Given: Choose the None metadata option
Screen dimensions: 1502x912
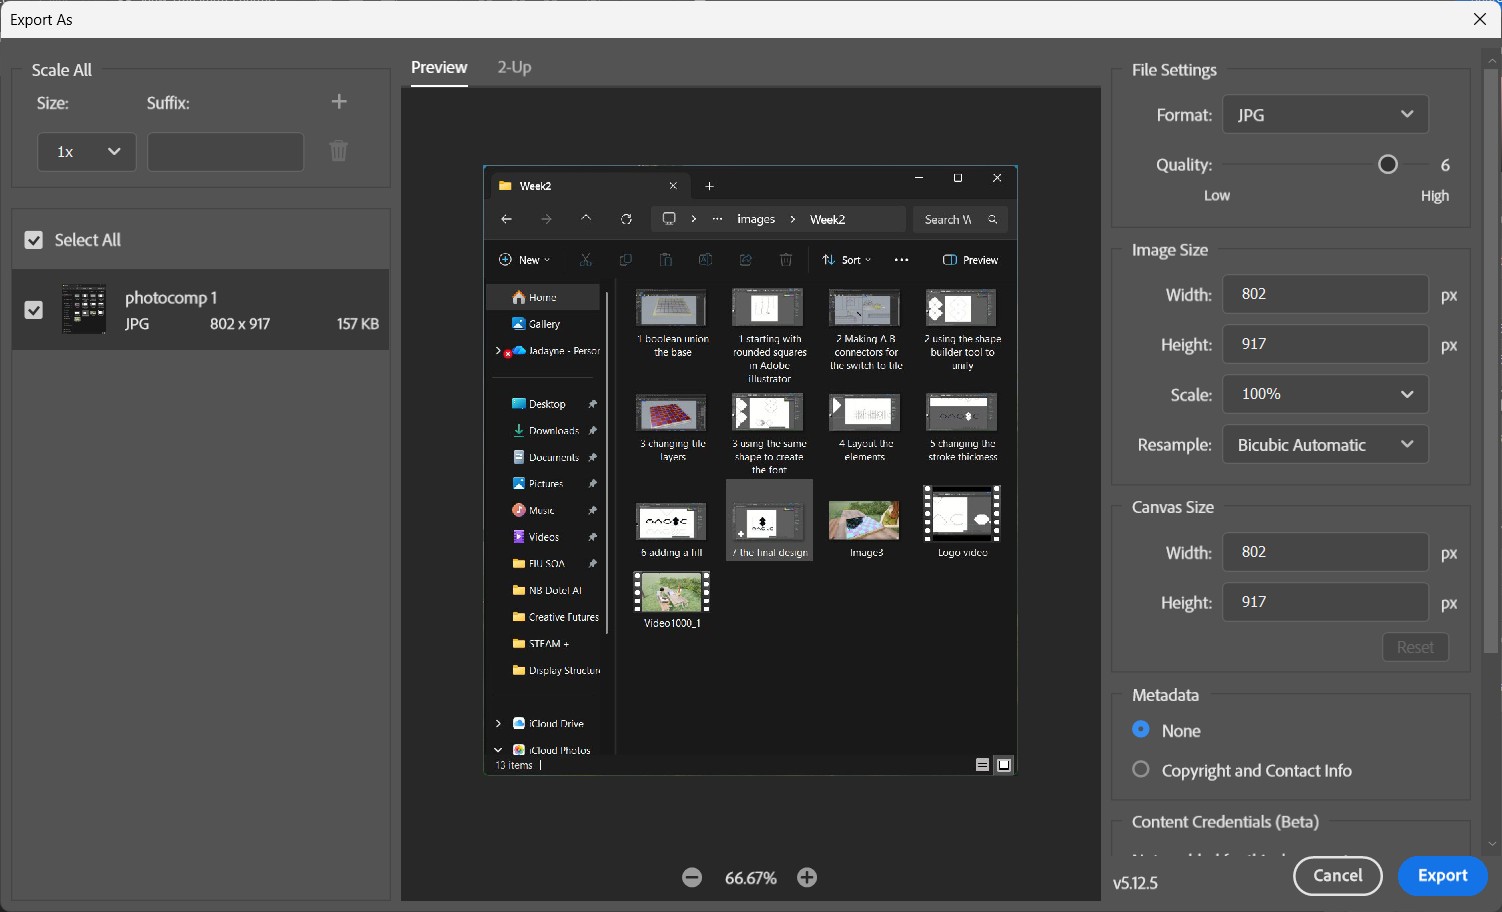Looking at the screenshot, I should tap(1141, 730).
